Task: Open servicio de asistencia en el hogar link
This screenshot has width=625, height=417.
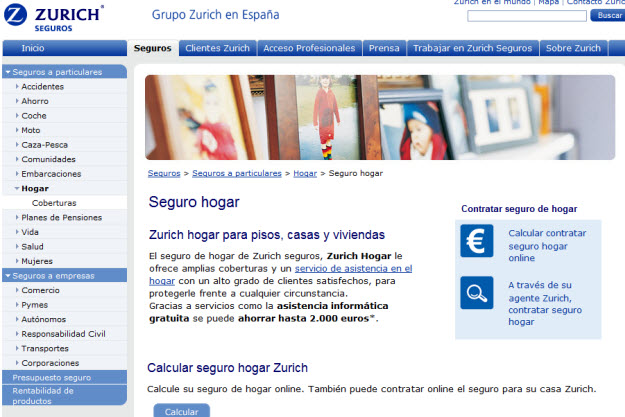Action: [353, 268]
